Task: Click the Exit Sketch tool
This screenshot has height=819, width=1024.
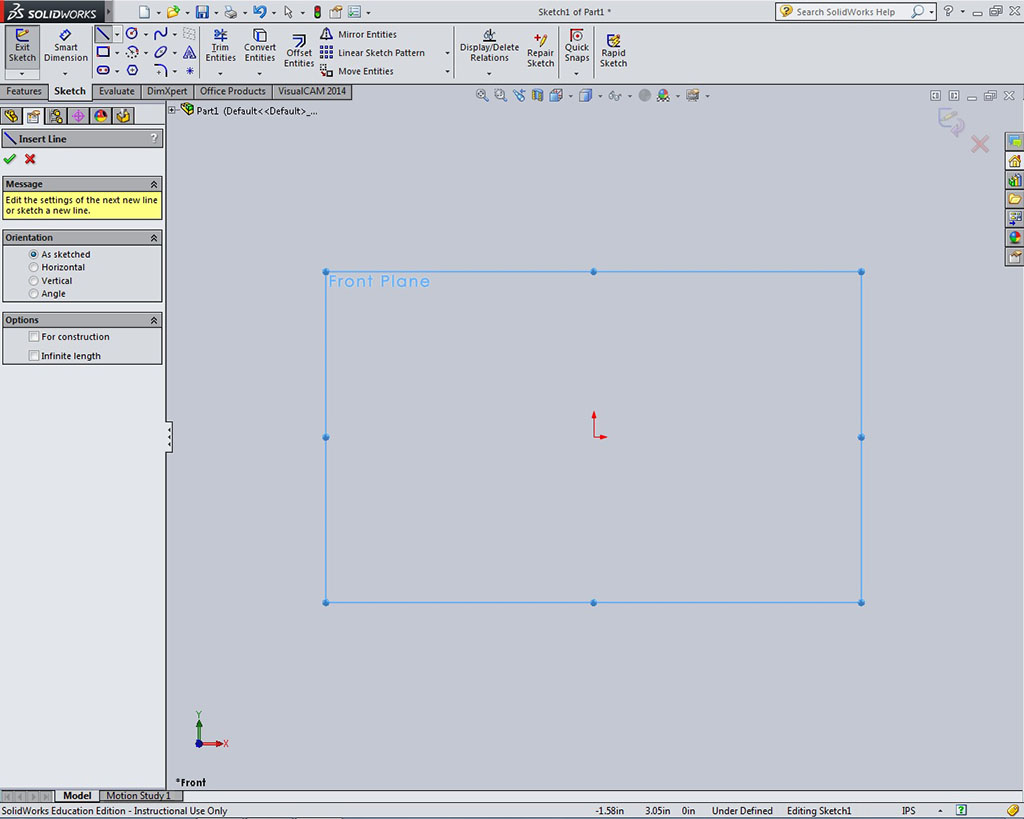Action: pos(22,47)
